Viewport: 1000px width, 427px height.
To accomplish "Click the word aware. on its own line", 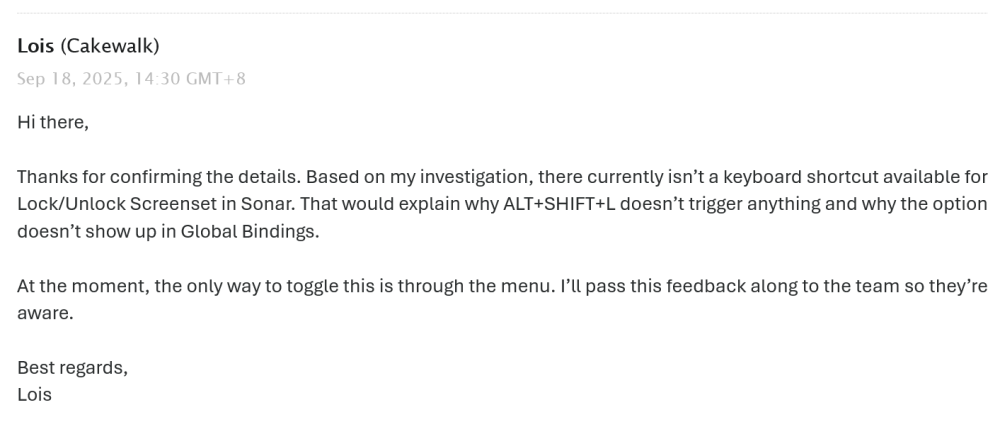I will click(x=45, y=314).
